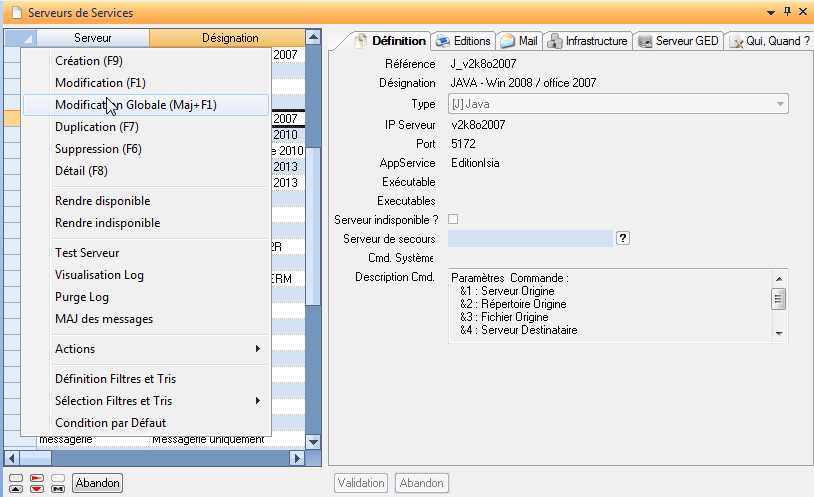Click the help icon beside Serveur de secours
This screenshot has width=814, height=497.
click(623, 238)
